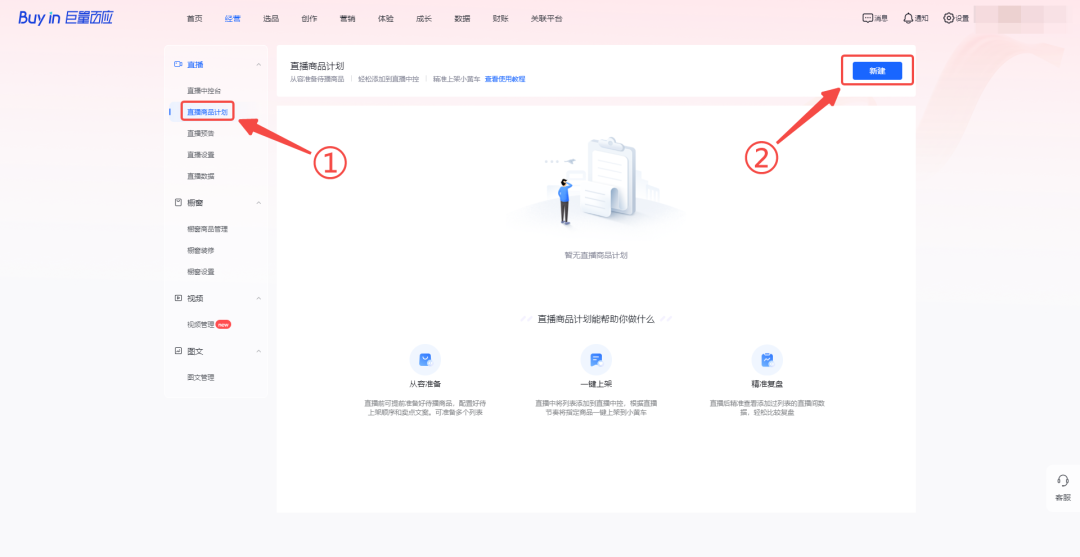Screen dimensions: 1080x557
Task: Open the 消息 messages icon
Action: (868, 18)
